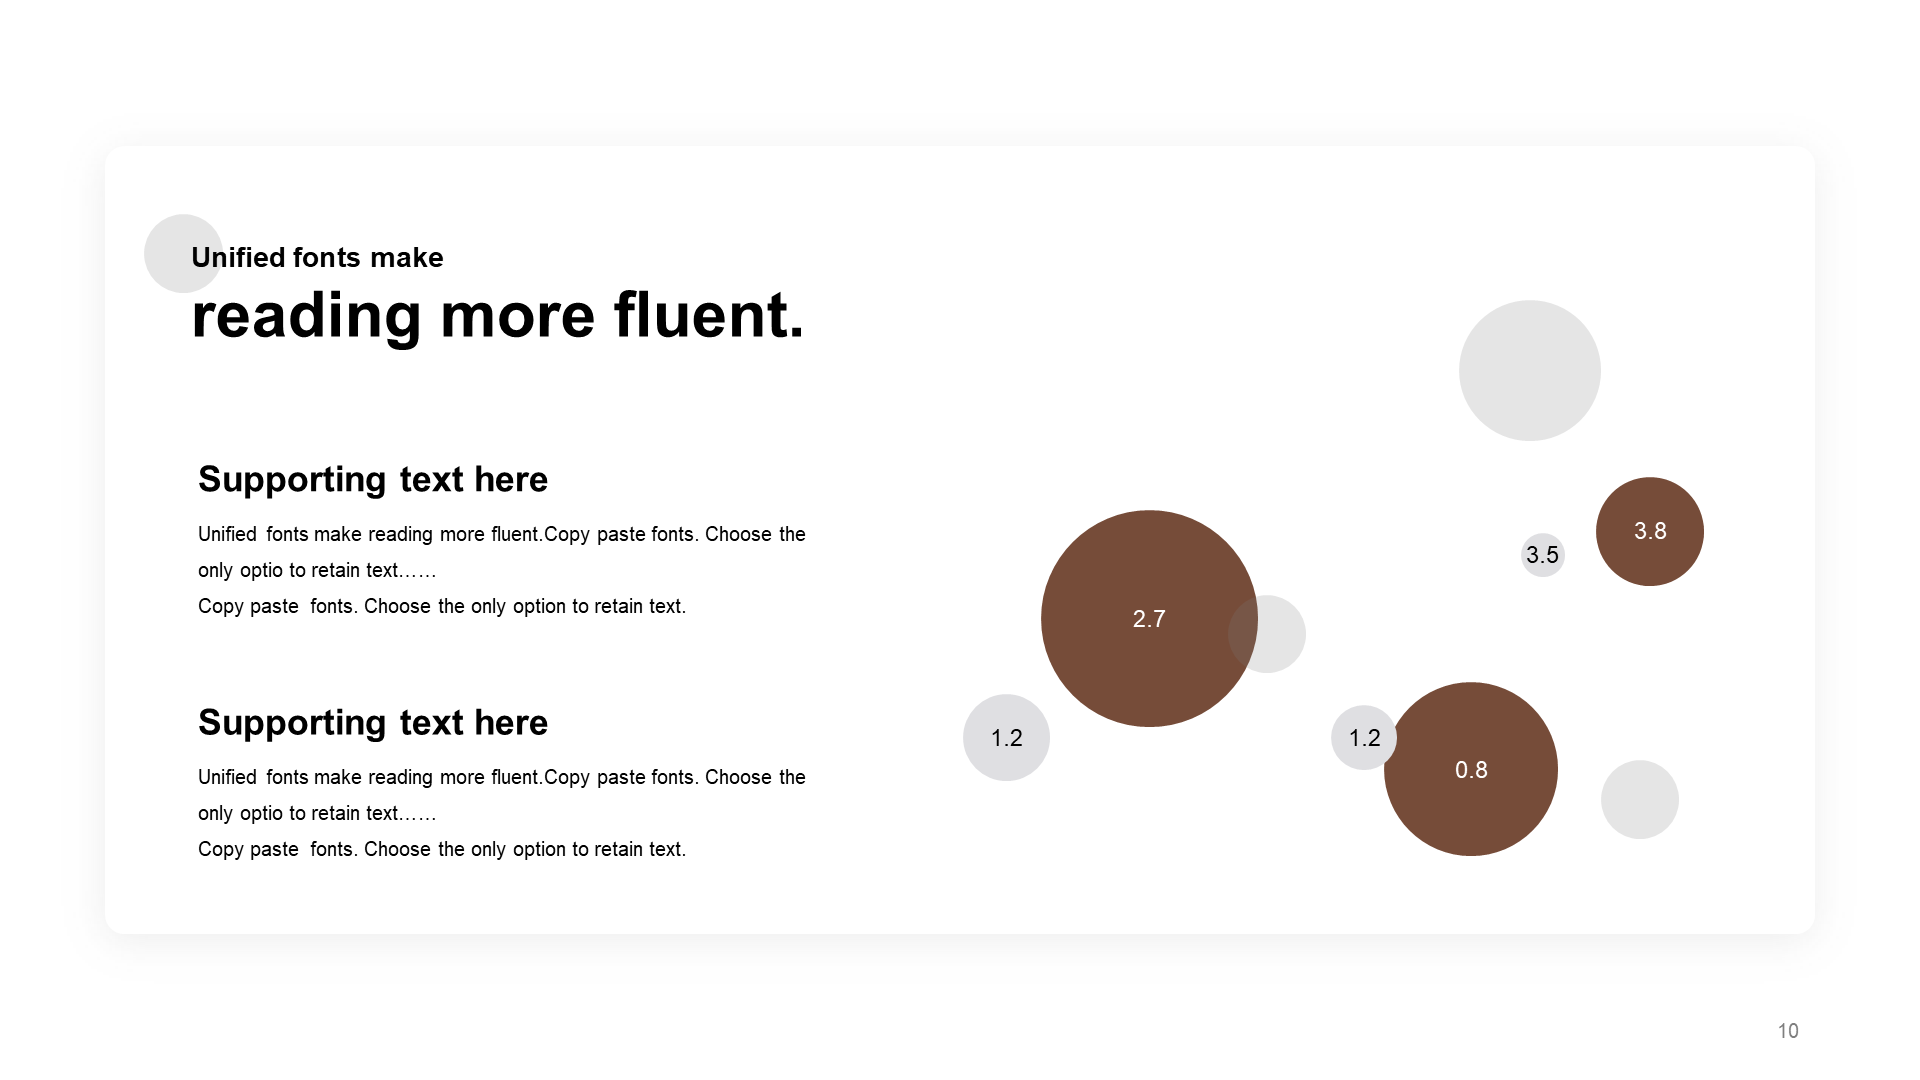
Task: Select the small gray bubble labeled 3.5
Action: pos(1543,555)
